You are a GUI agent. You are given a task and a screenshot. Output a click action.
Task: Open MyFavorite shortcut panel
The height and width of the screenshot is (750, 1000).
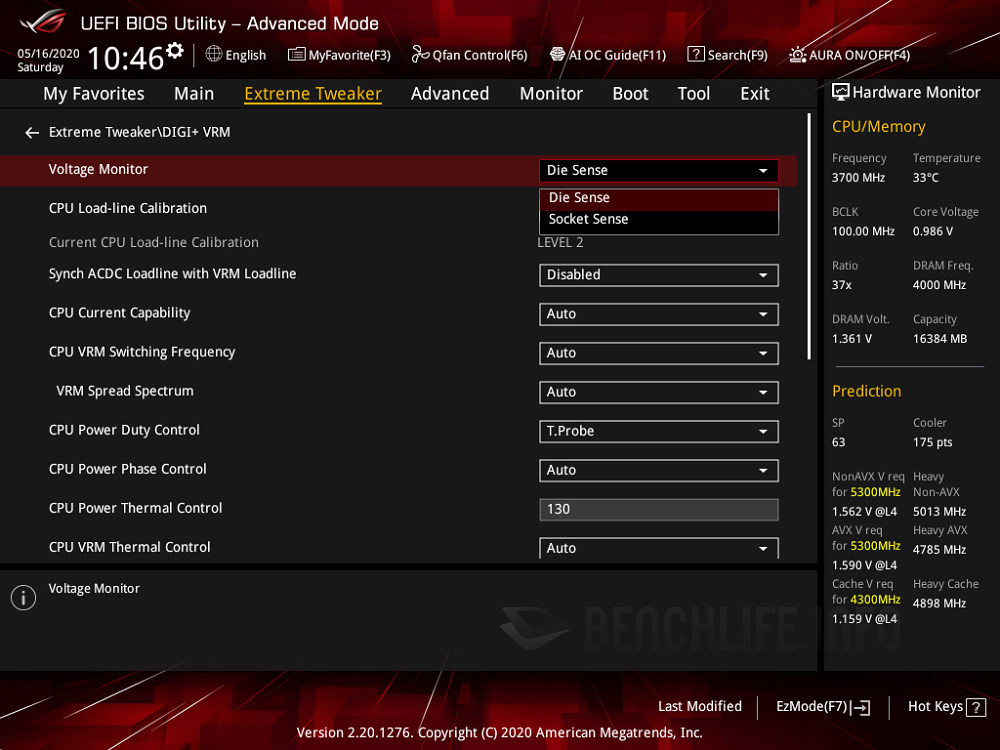(339, 55)
